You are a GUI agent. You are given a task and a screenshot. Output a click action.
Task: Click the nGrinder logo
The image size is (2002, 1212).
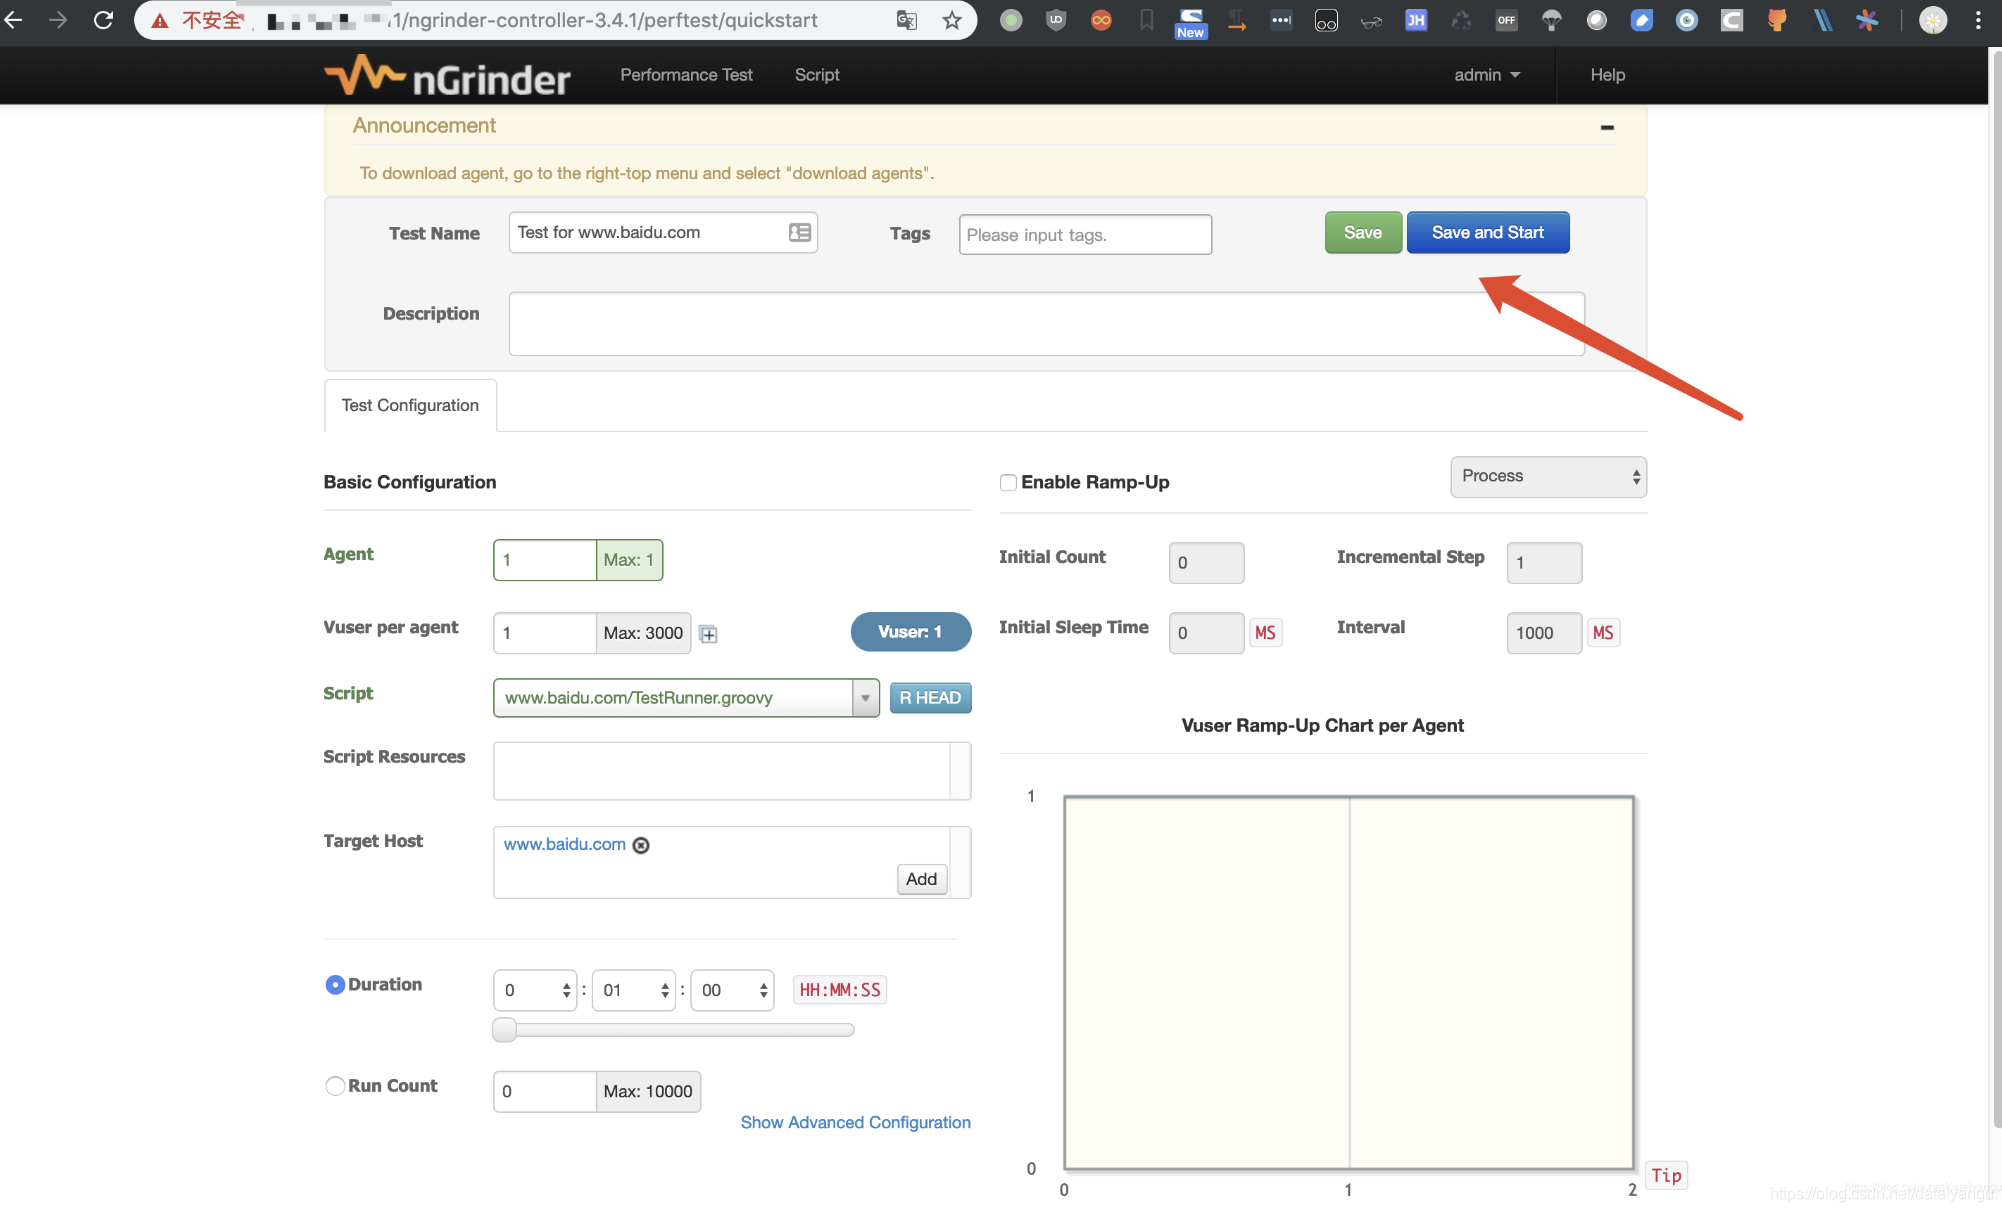pyautogui.click(x=447, y=76)
